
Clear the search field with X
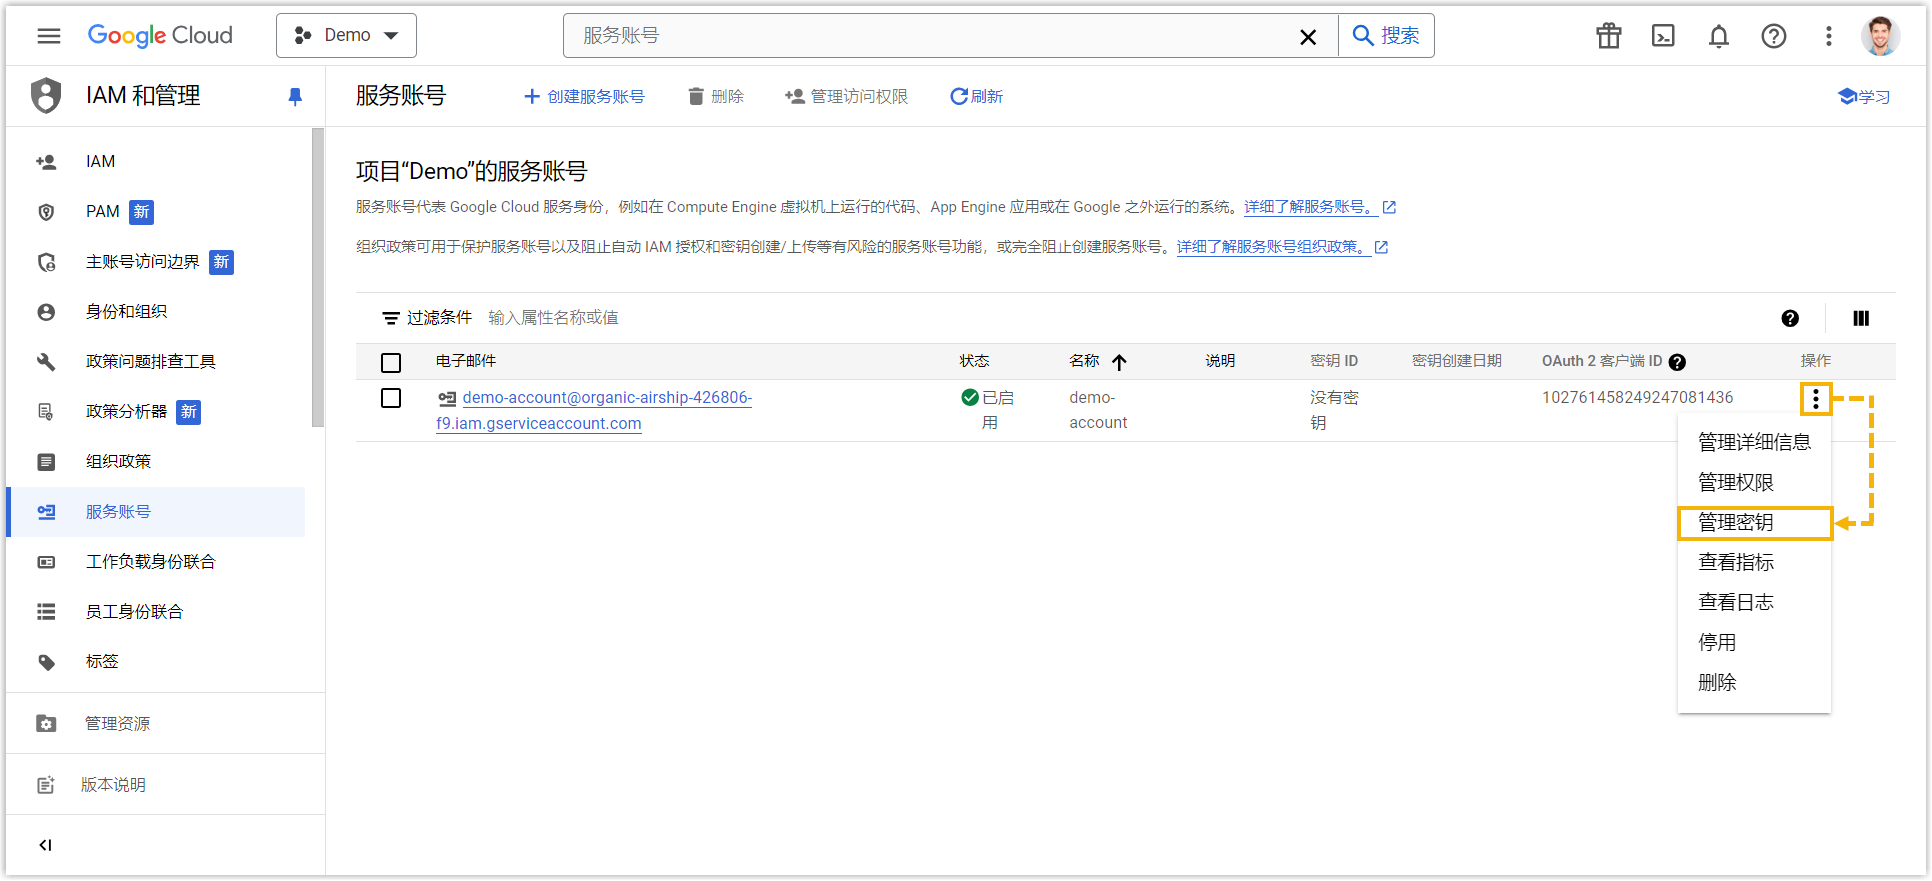[x=1307, y=37]
